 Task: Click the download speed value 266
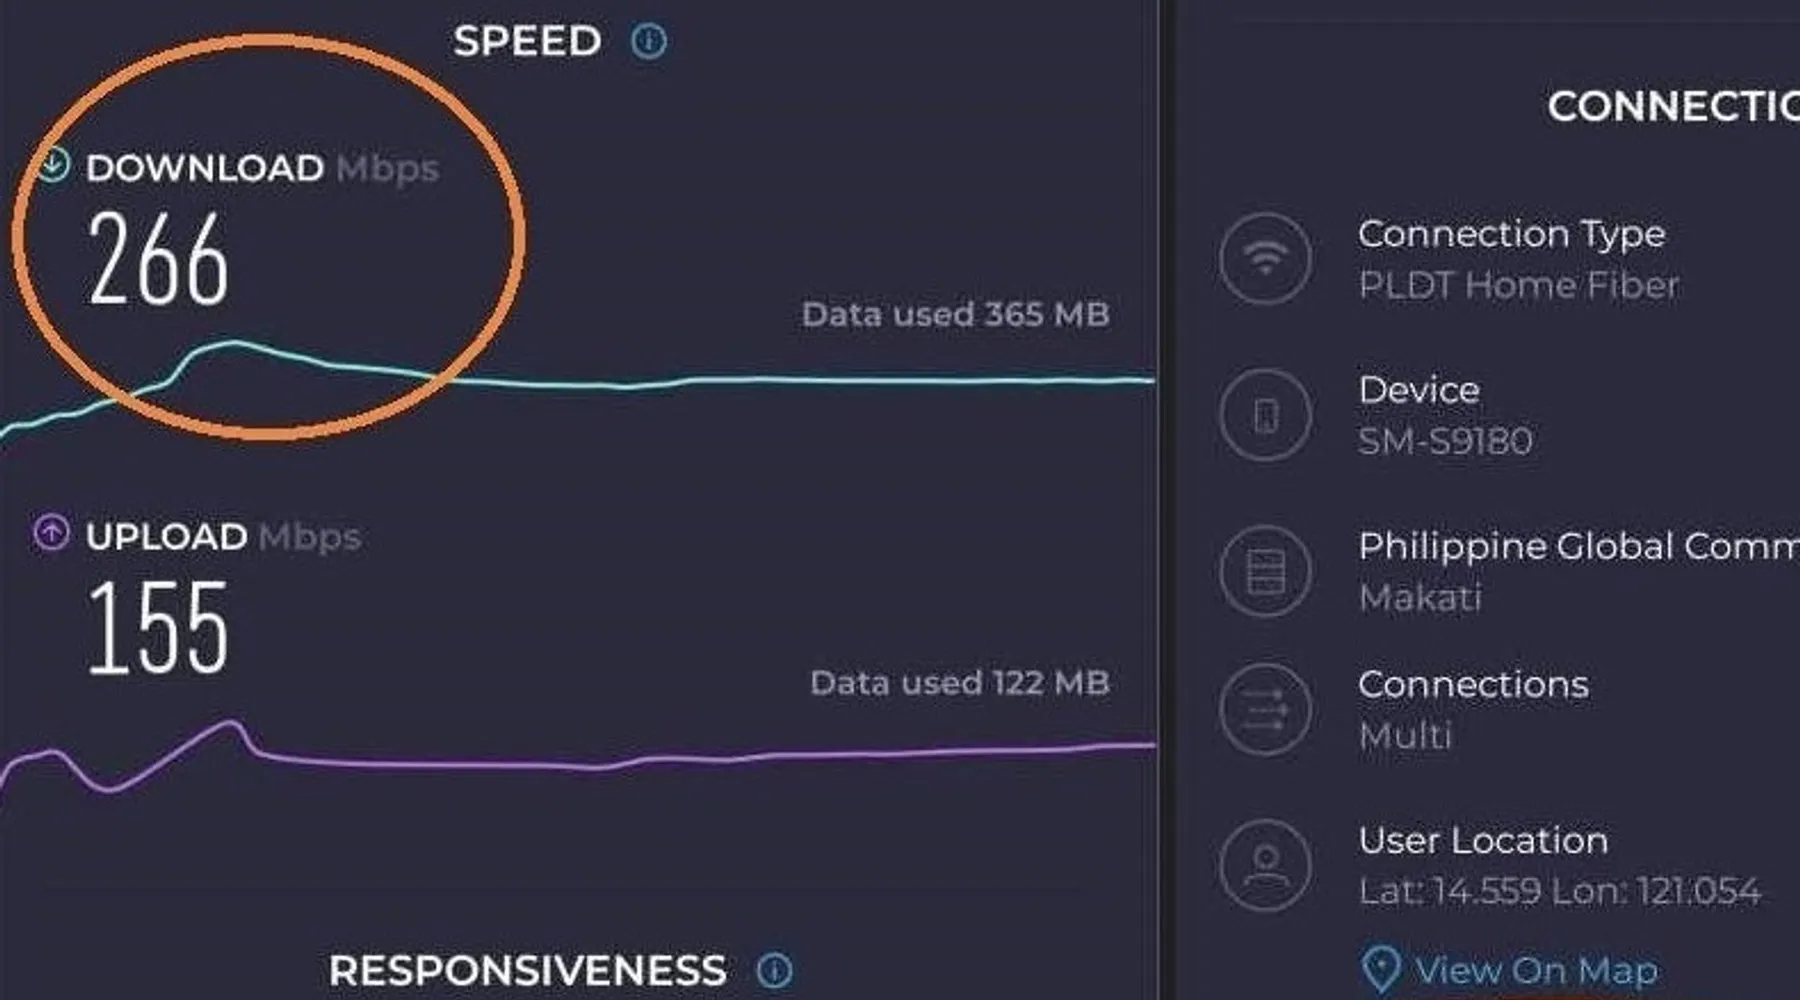tap(158, 260)
